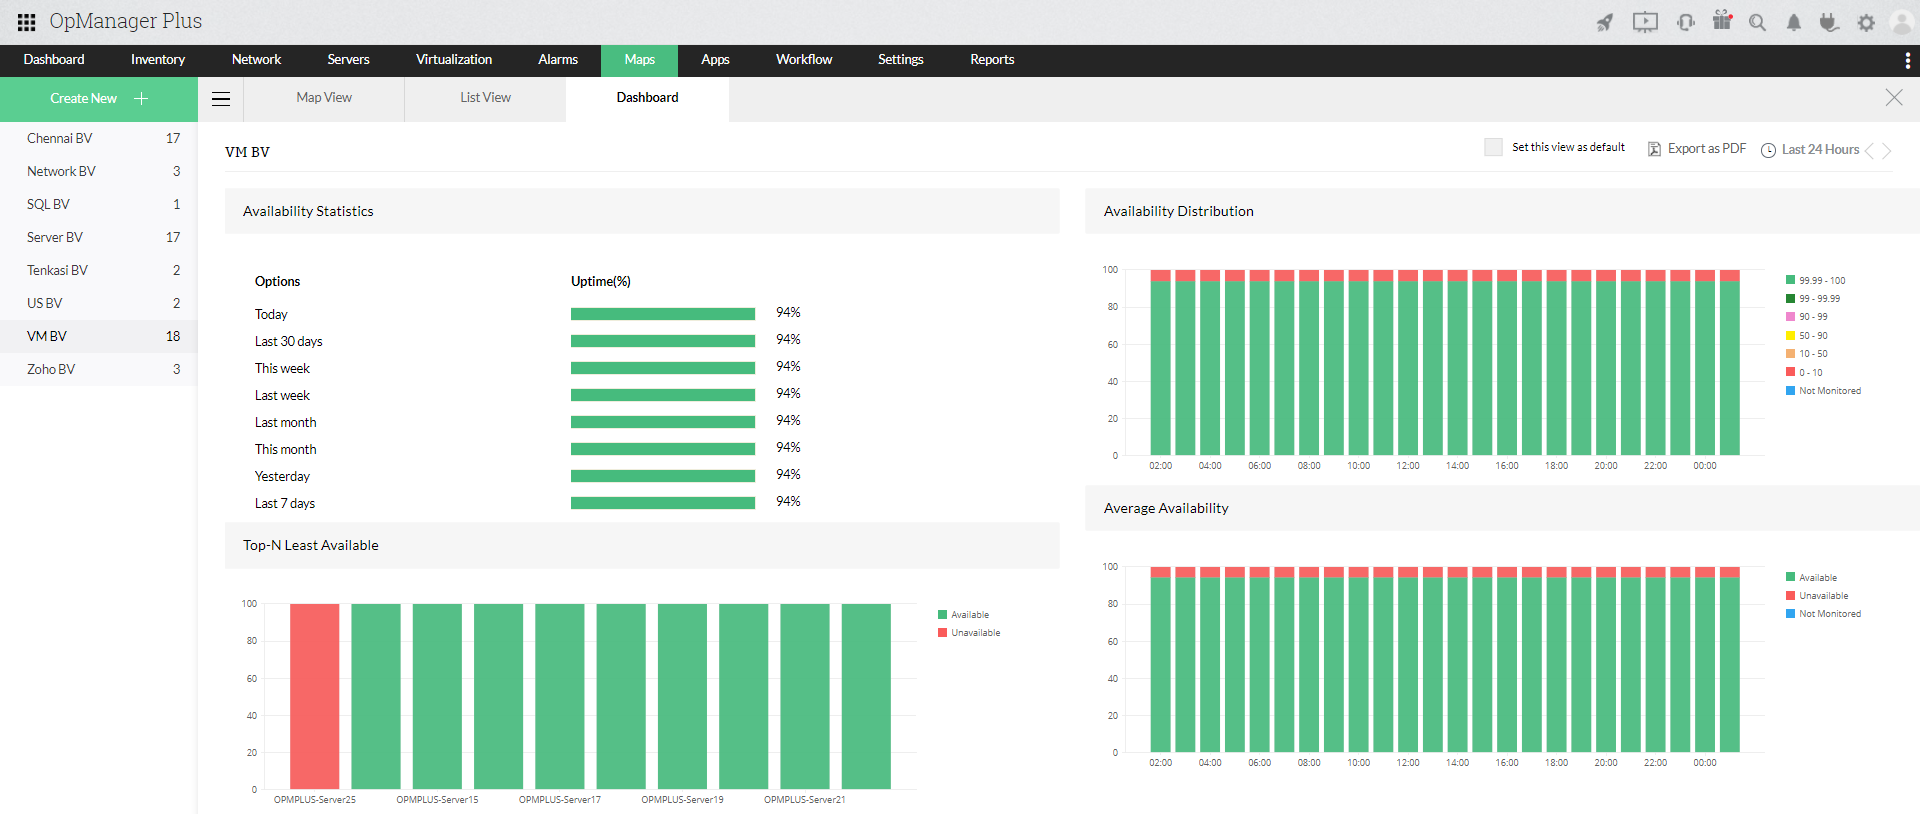1920x814 pixels.
Task: Select SQL BV in the sidebar
Action: [x=99, y=204]
